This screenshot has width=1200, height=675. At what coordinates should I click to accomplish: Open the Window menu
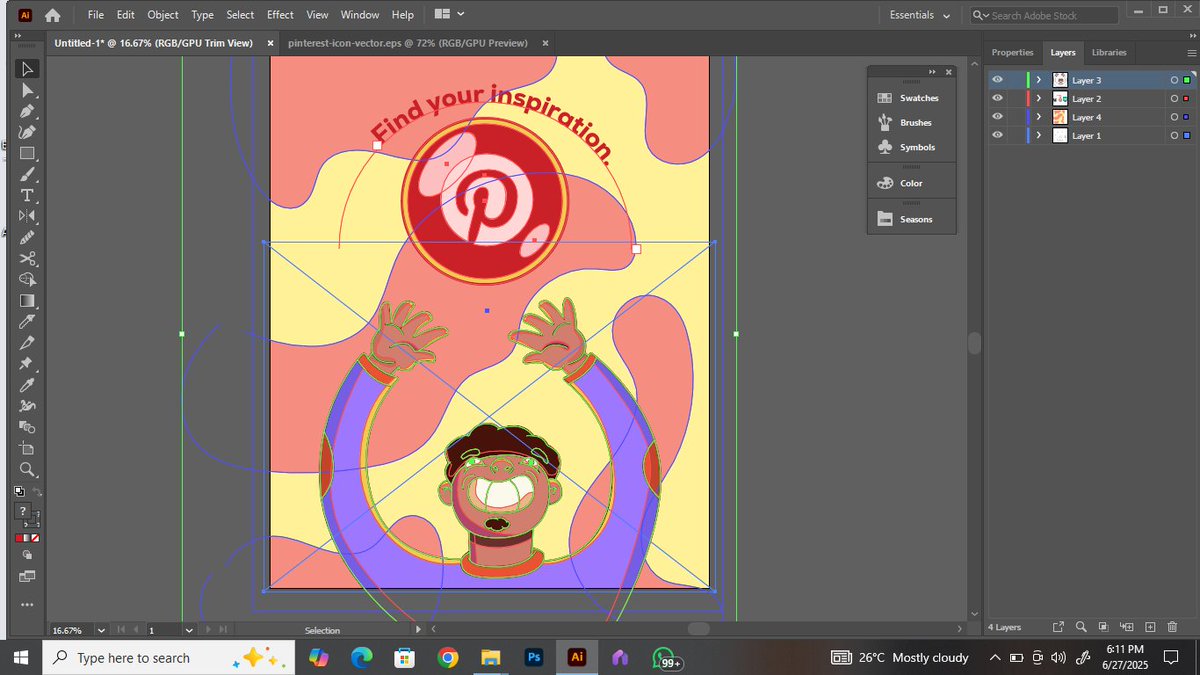pyautogui.click(x=359, y=15)
